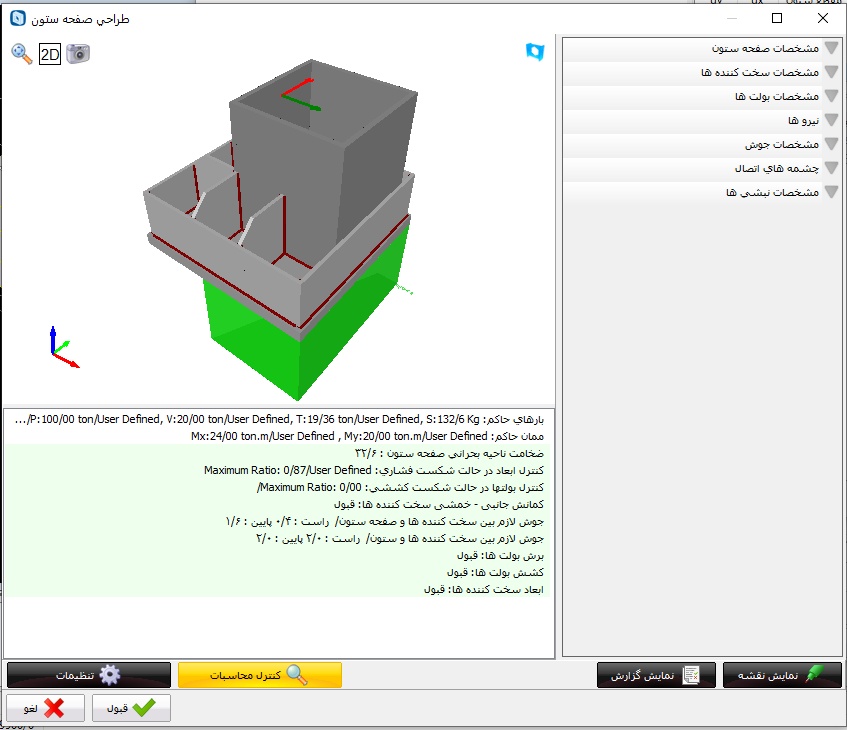Click the zoom magnifier icon in the 3D view
Image resolution: width=847 pixels, height=730 pixels.
[21, 53]
